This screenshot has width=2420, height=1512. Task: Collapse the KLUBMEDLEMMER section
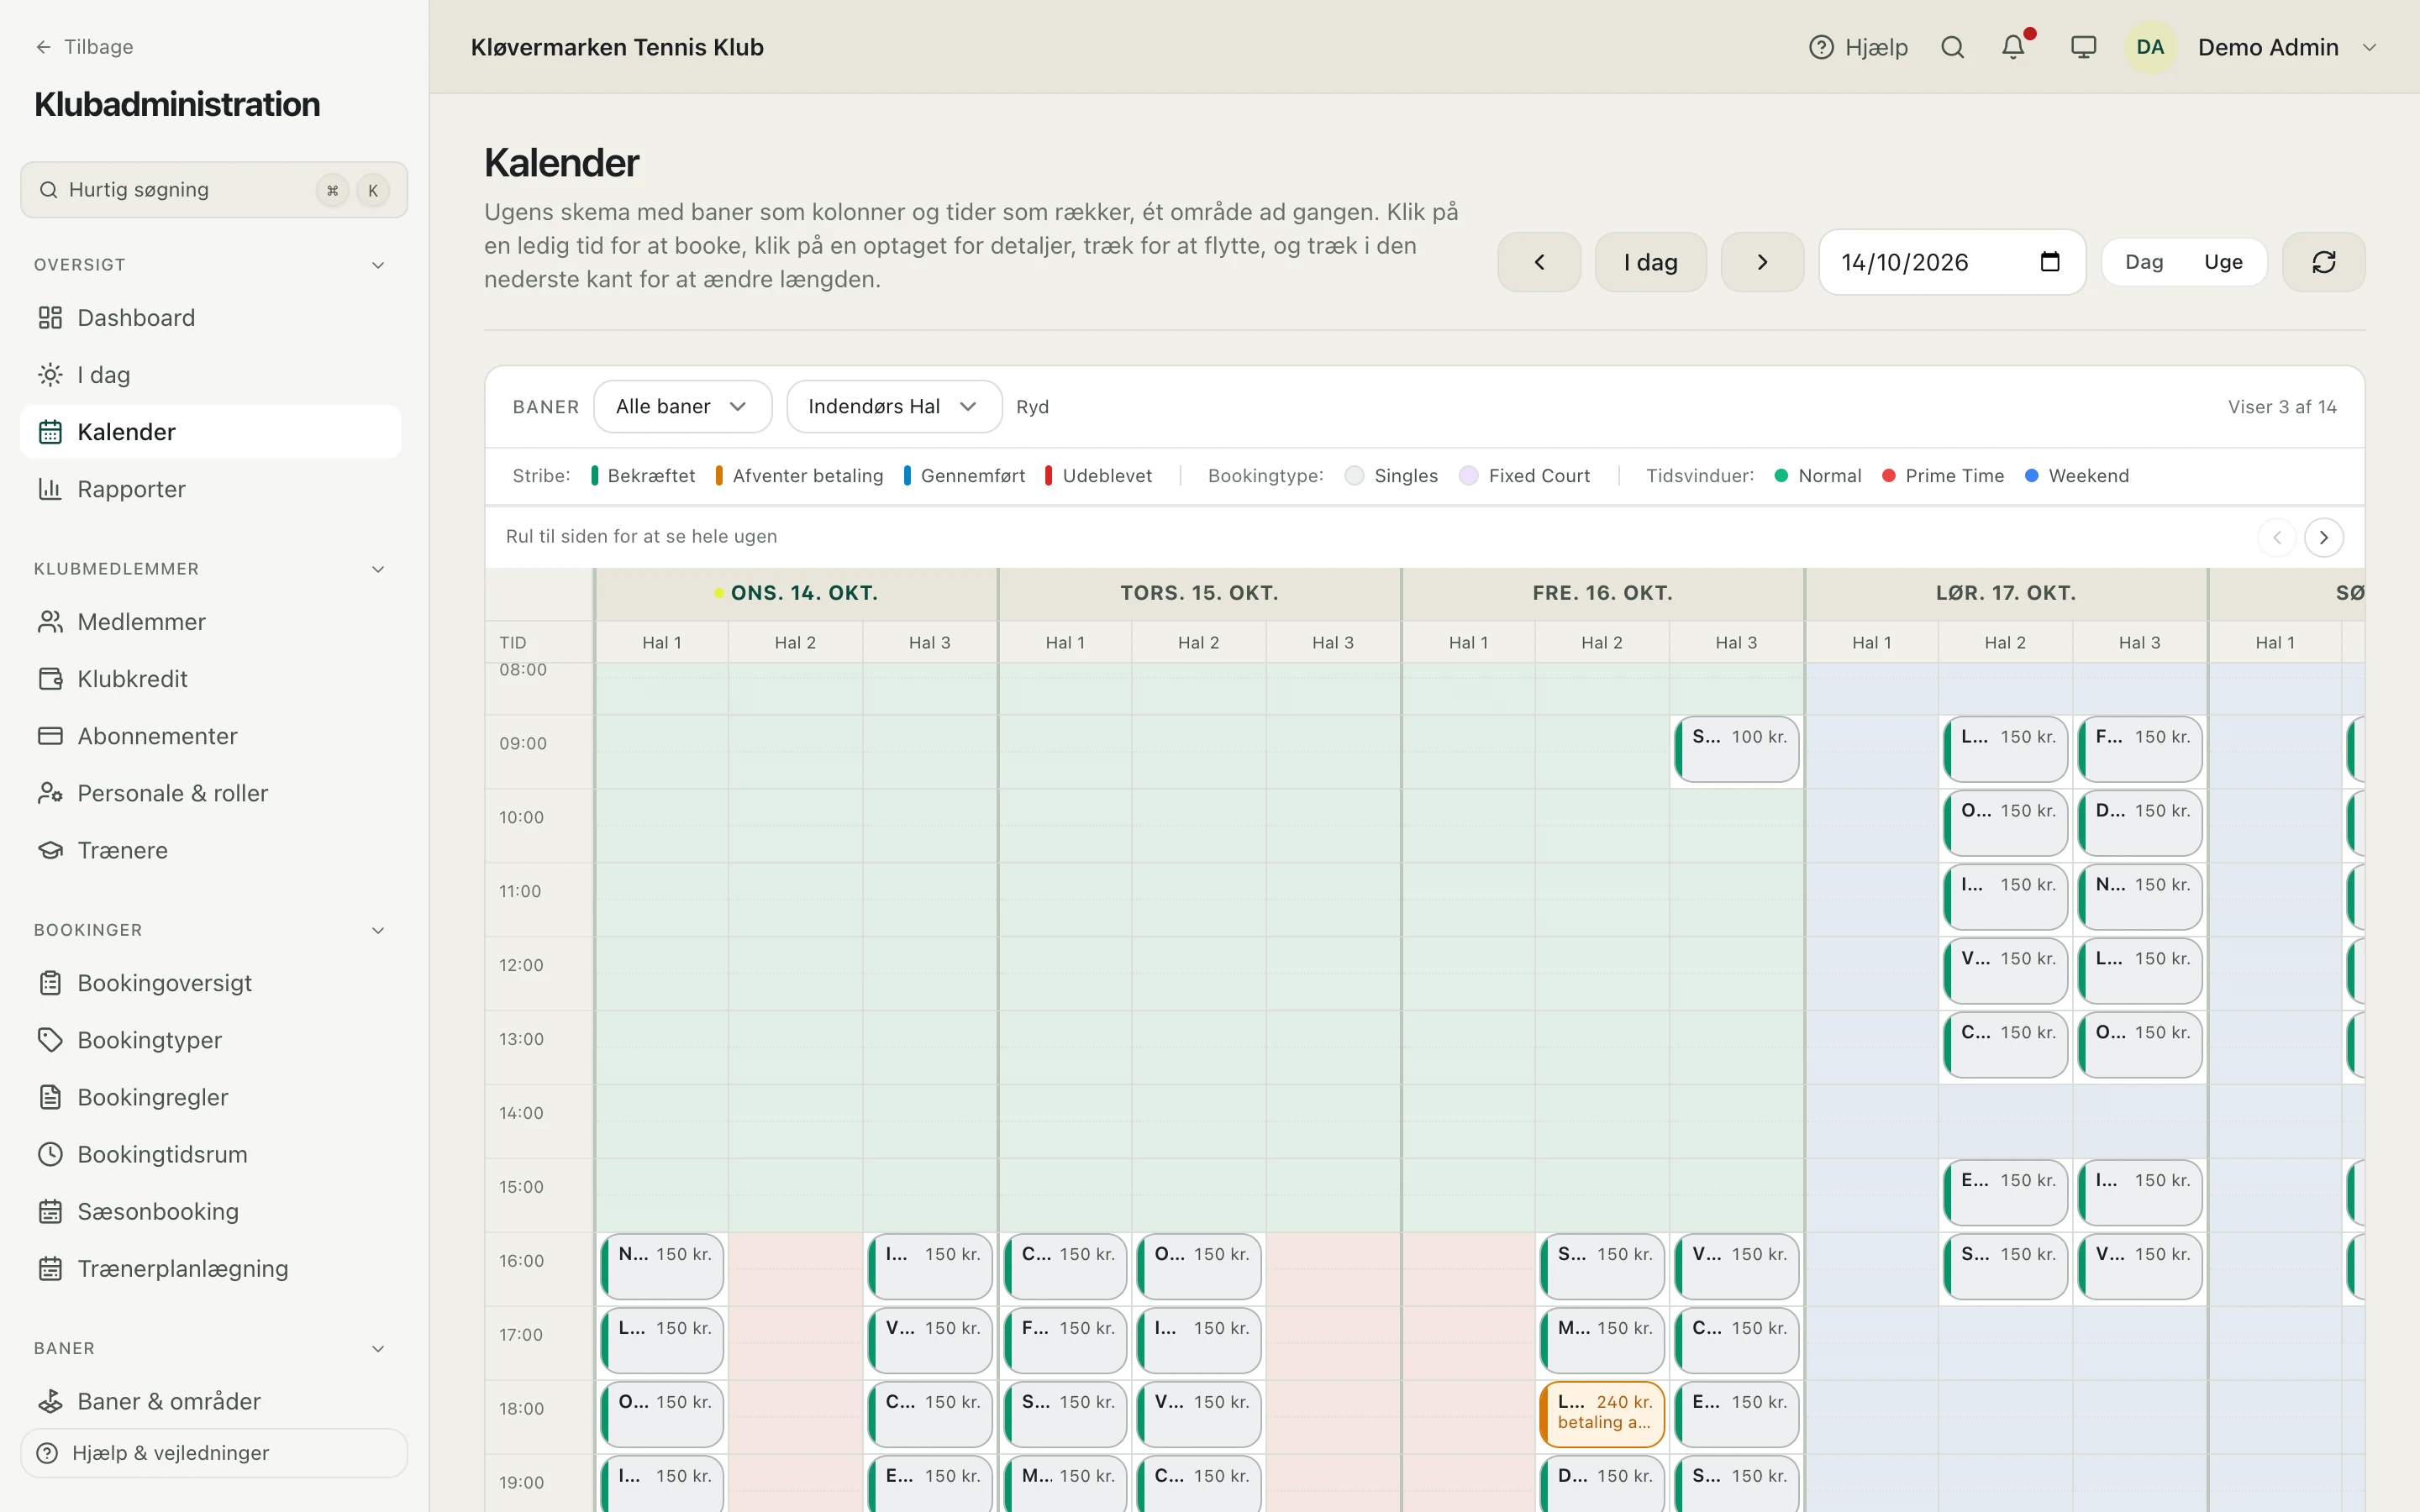378,569
